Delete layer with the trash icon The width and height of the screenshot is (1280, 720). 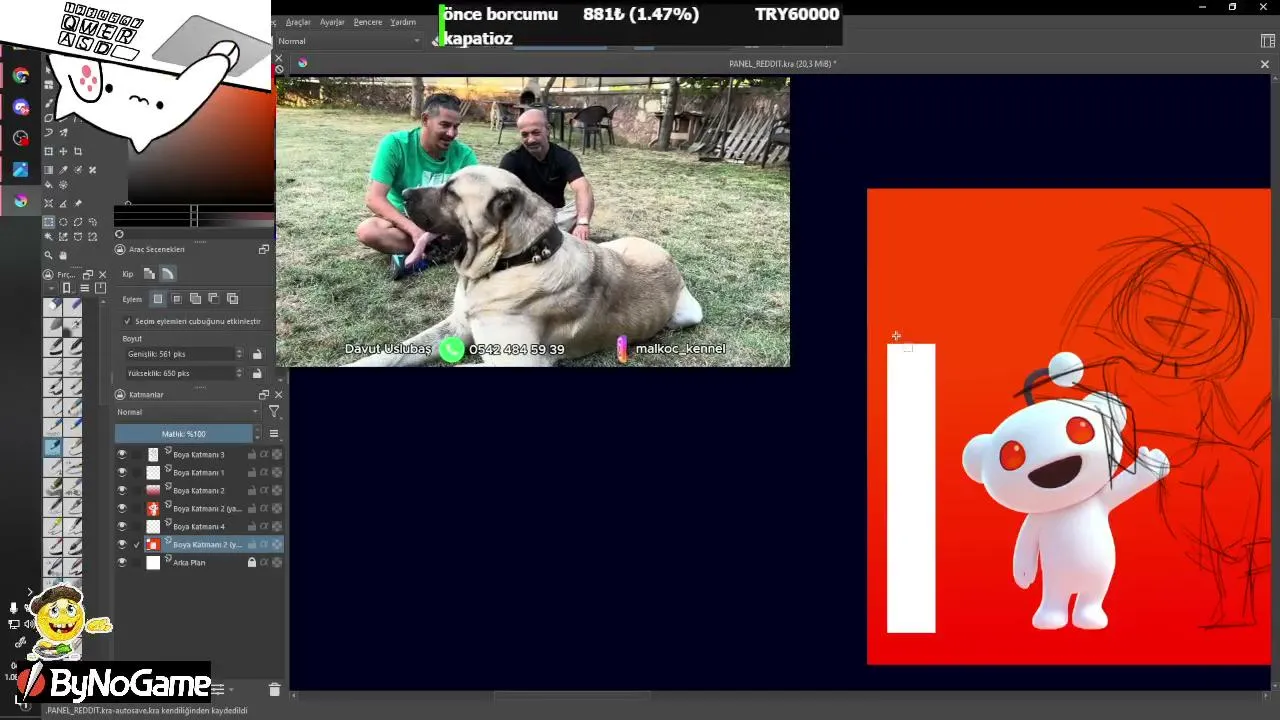coord(275,690)
